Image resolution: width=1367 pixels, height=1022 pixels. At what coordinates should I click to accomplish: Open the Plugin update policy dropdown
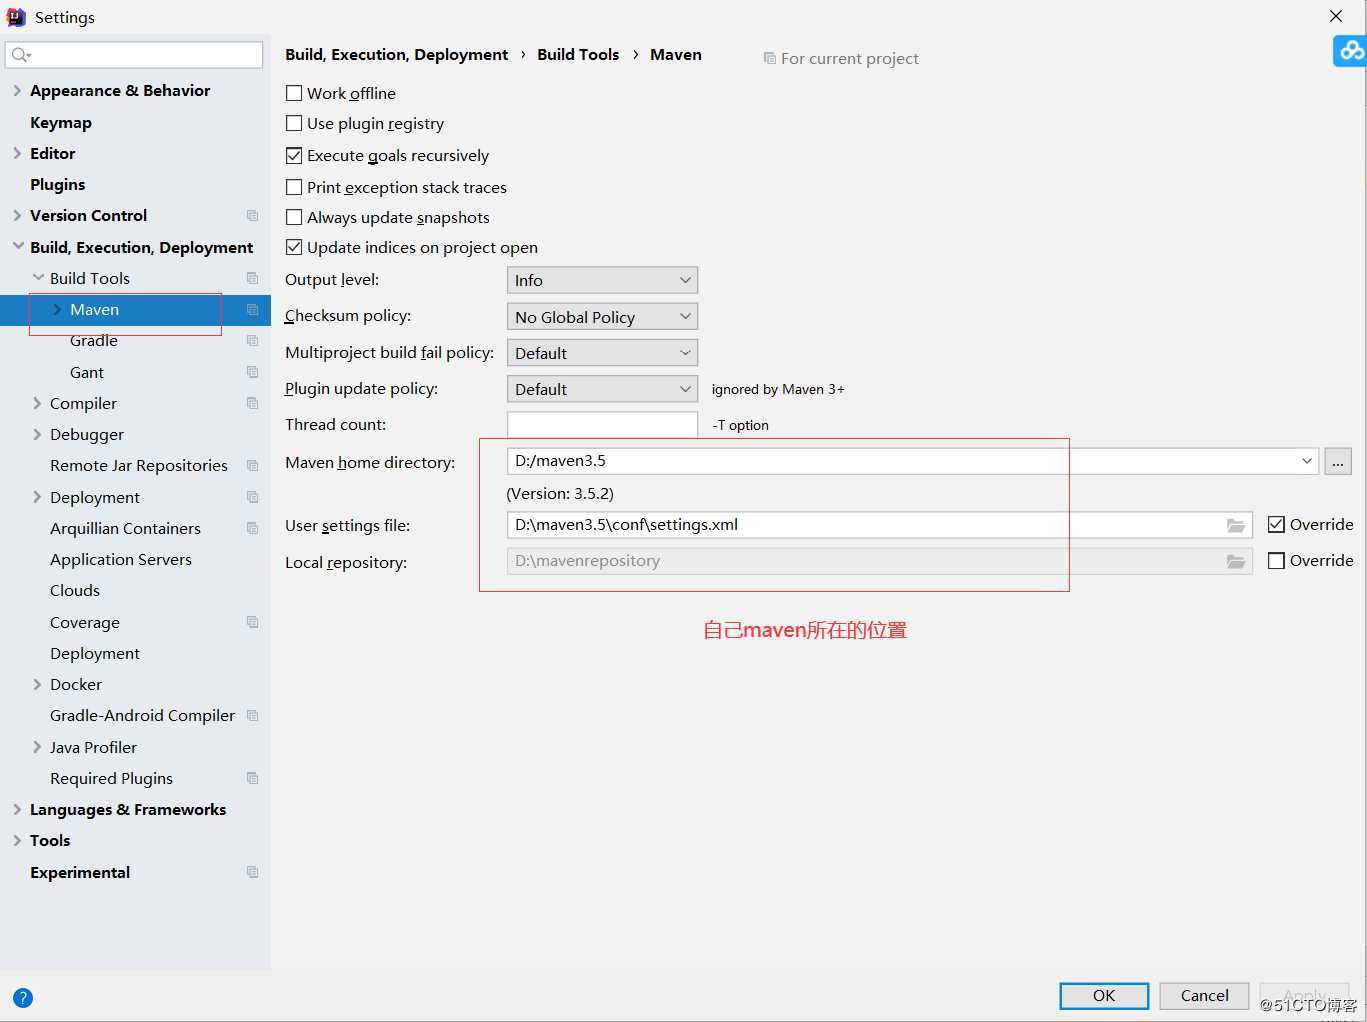(x=602, y=389)
